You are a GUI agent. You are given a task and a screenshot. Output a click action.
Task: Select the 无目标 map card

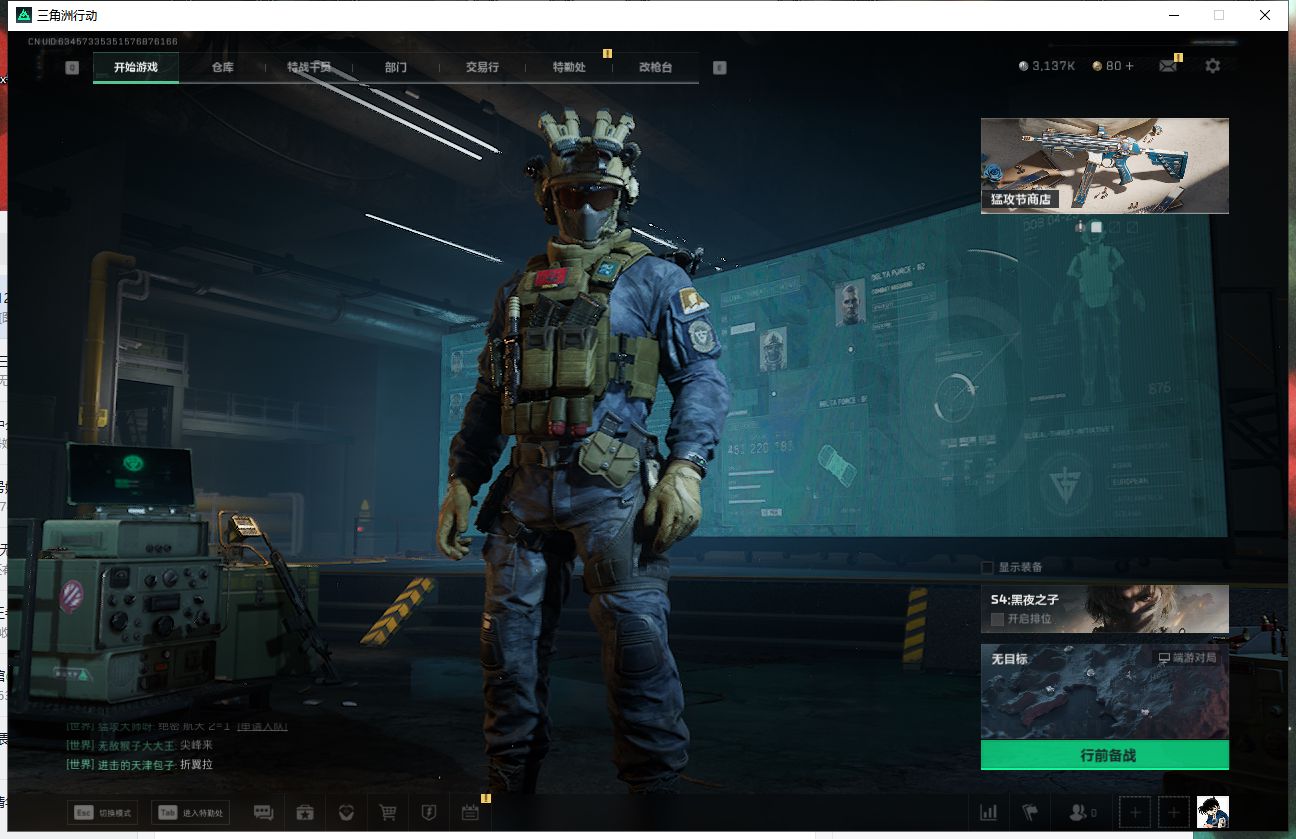click(x=1105, y=692)
